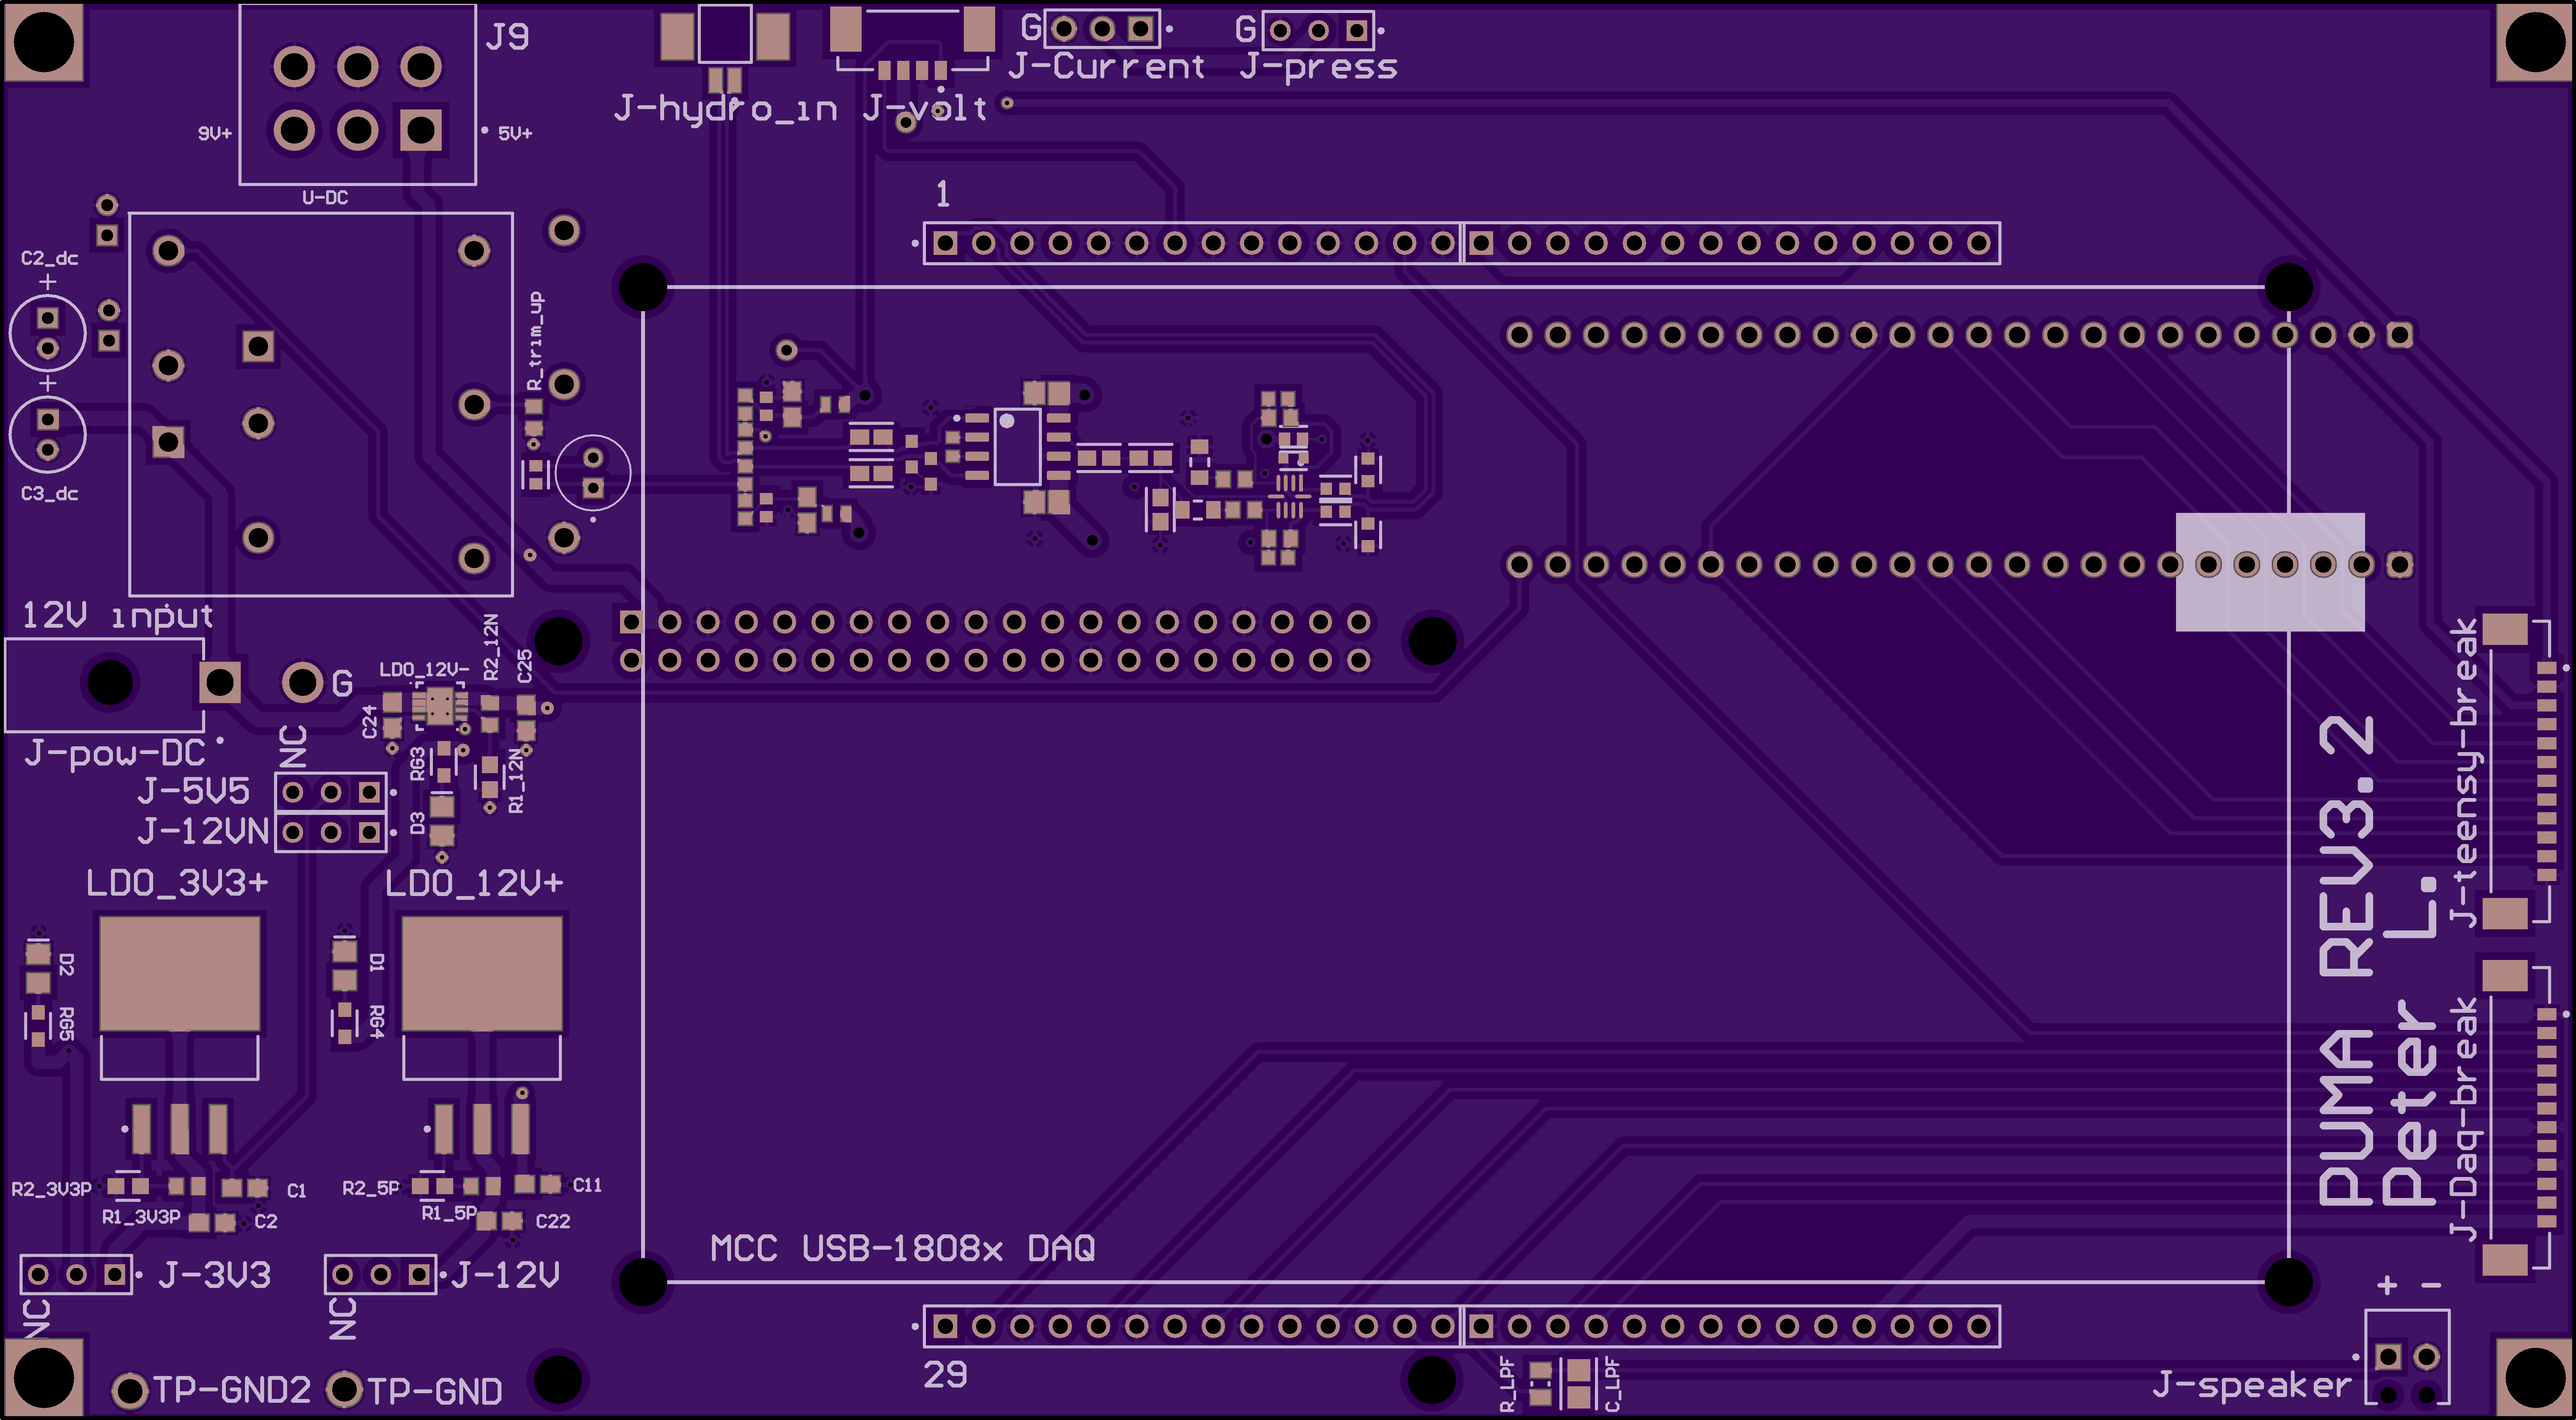Click the round G pad beside J-pow-DC

click(302, 682)
